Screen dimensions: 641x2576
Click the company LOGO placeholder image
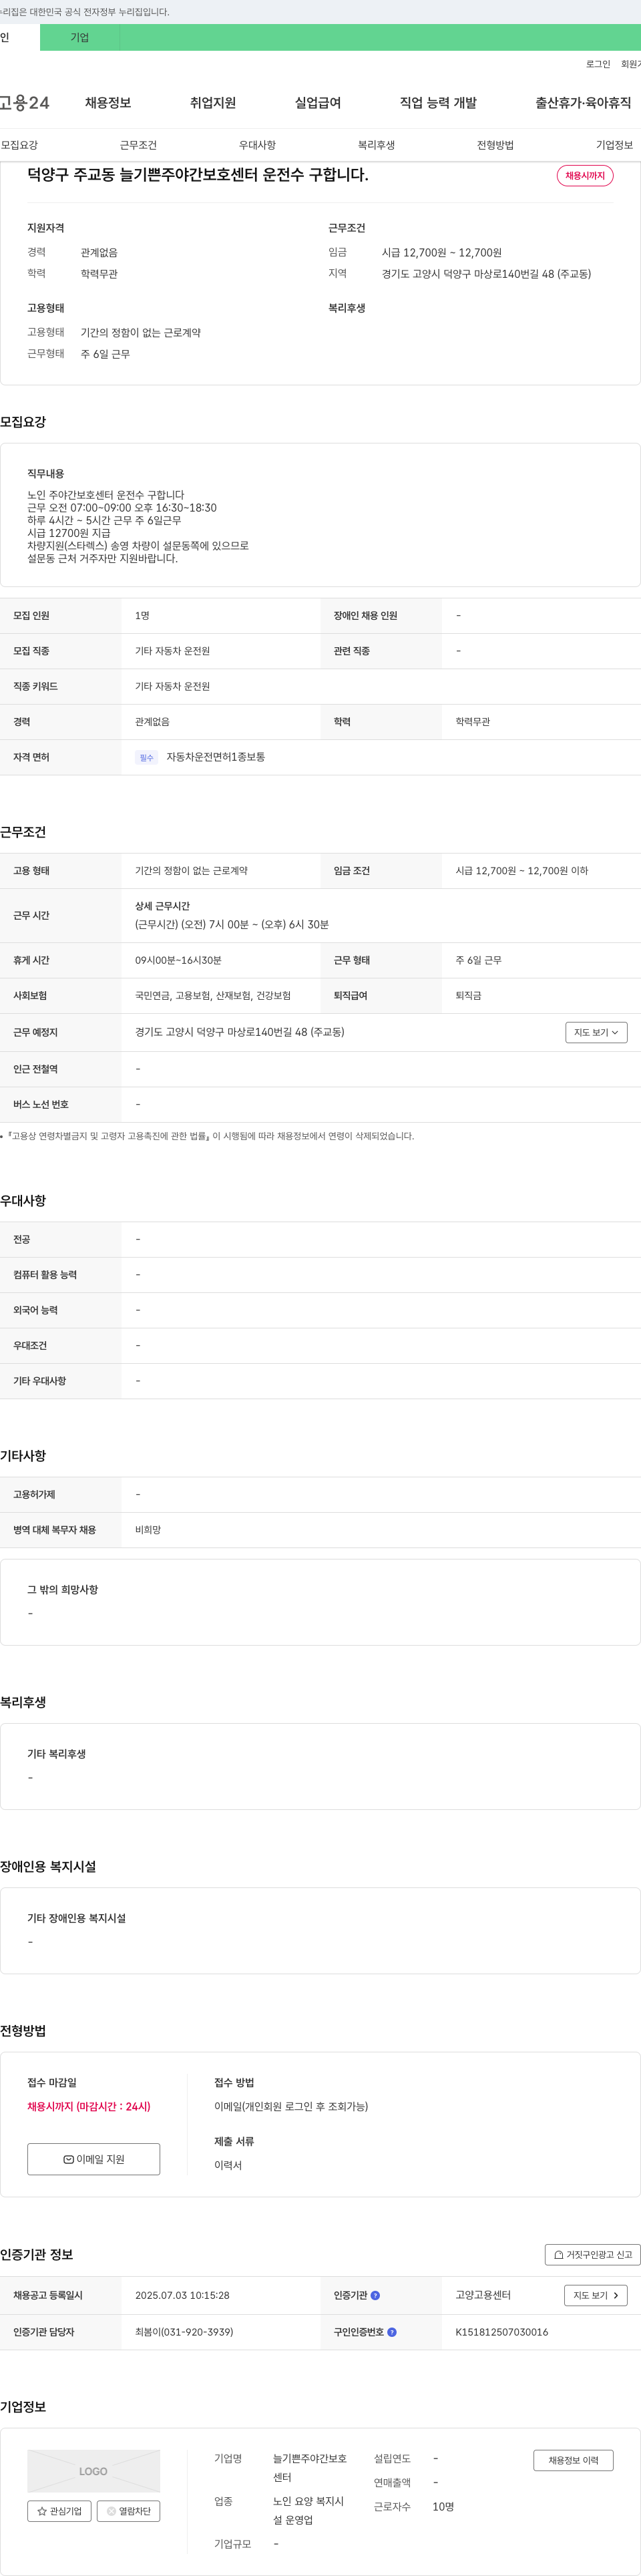pyautogui.click(x=94, y=2471)
